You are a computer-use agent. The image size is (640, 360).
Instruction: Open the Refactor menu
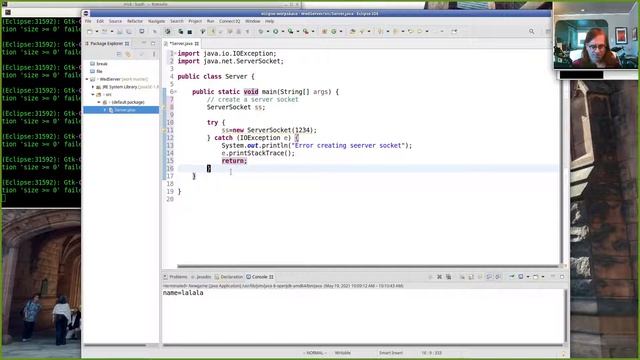(135, 21)
